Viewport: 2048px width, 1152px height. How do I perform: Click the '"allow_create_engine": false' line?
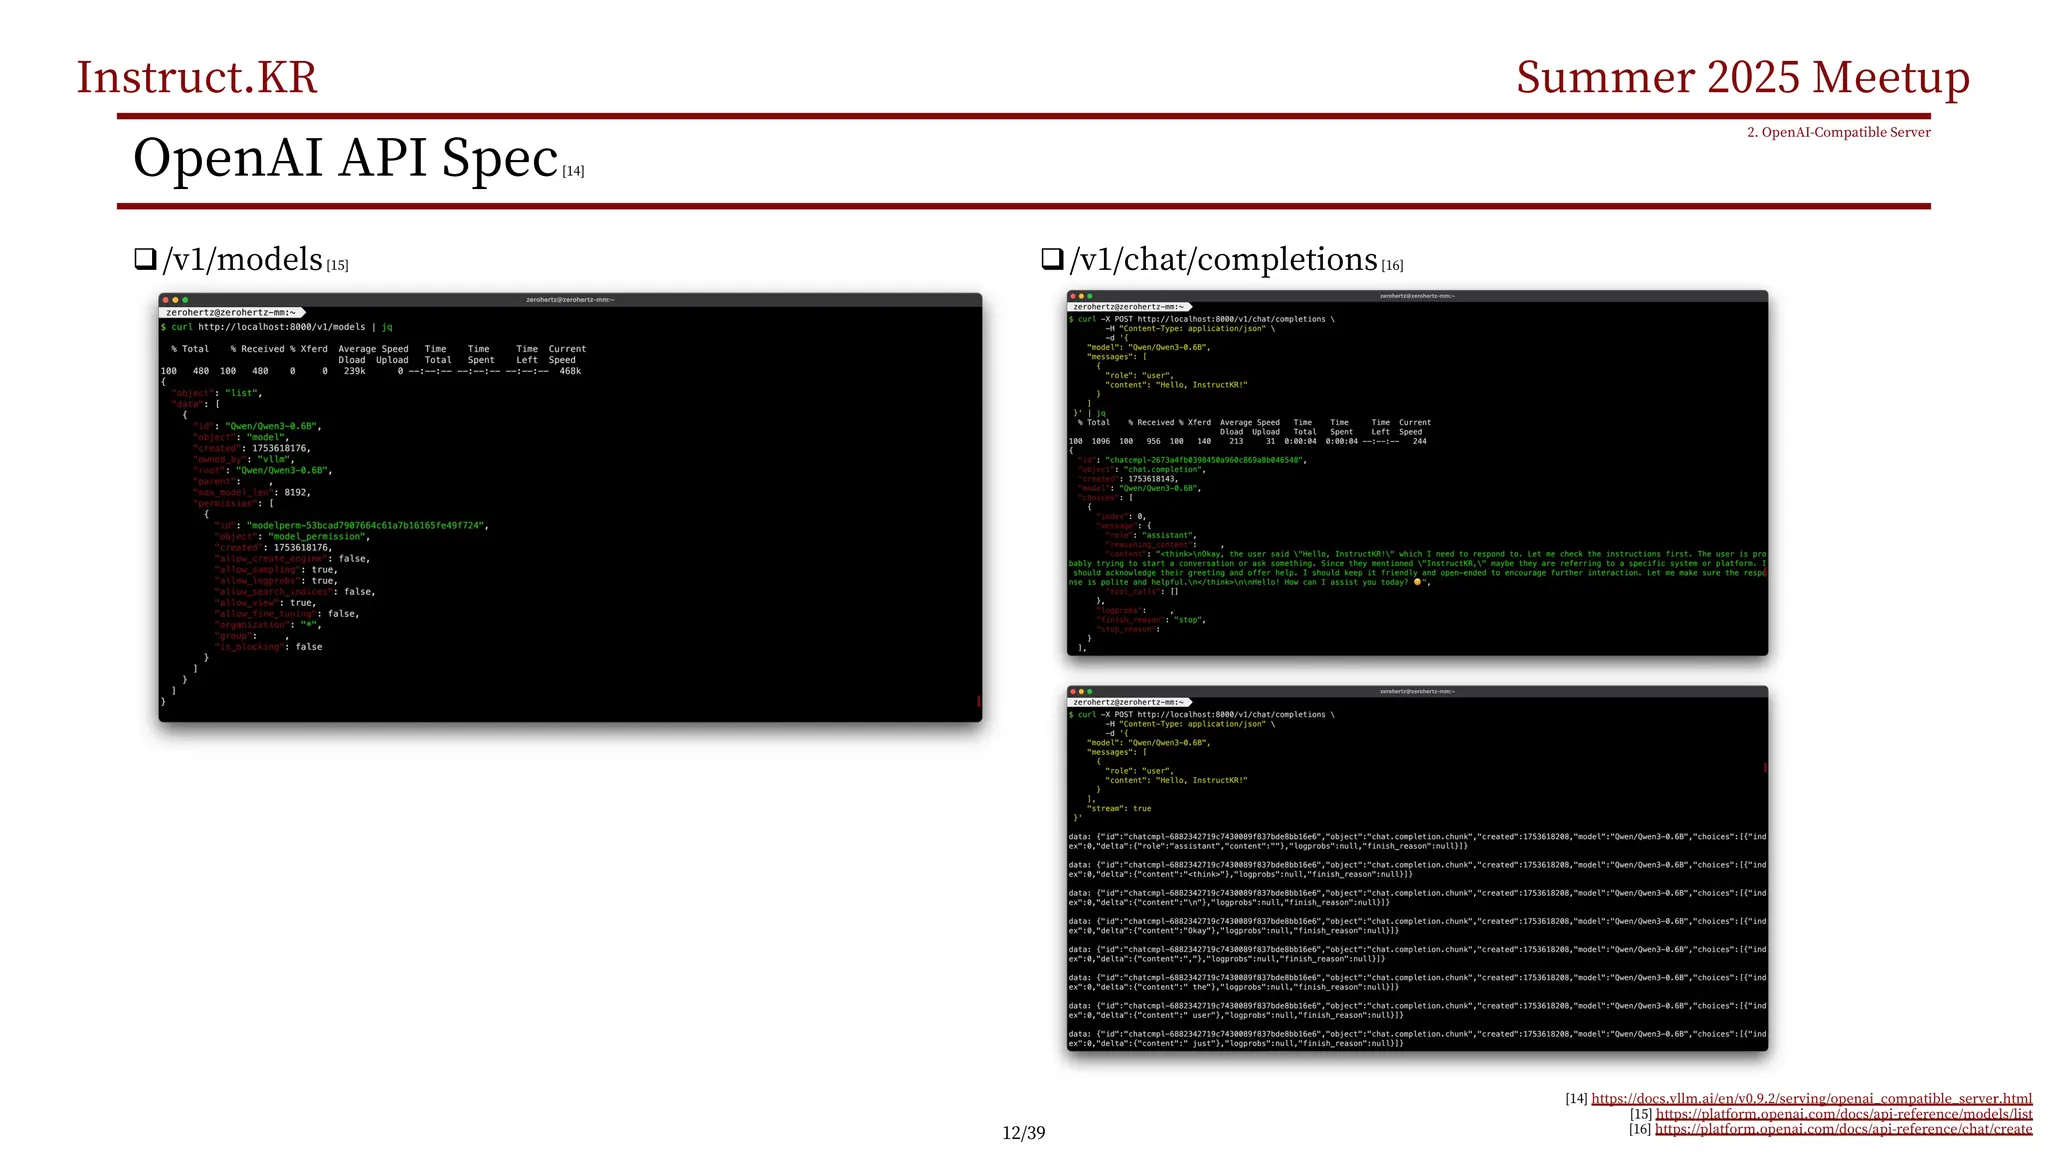click(x=292, y=558)
